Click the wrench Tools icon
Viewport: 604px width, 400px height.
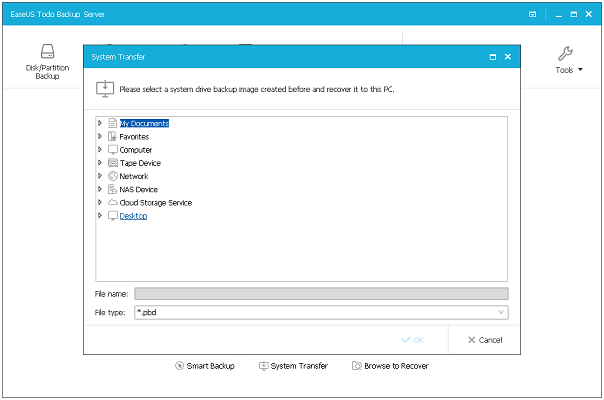[x=565, y=54]
